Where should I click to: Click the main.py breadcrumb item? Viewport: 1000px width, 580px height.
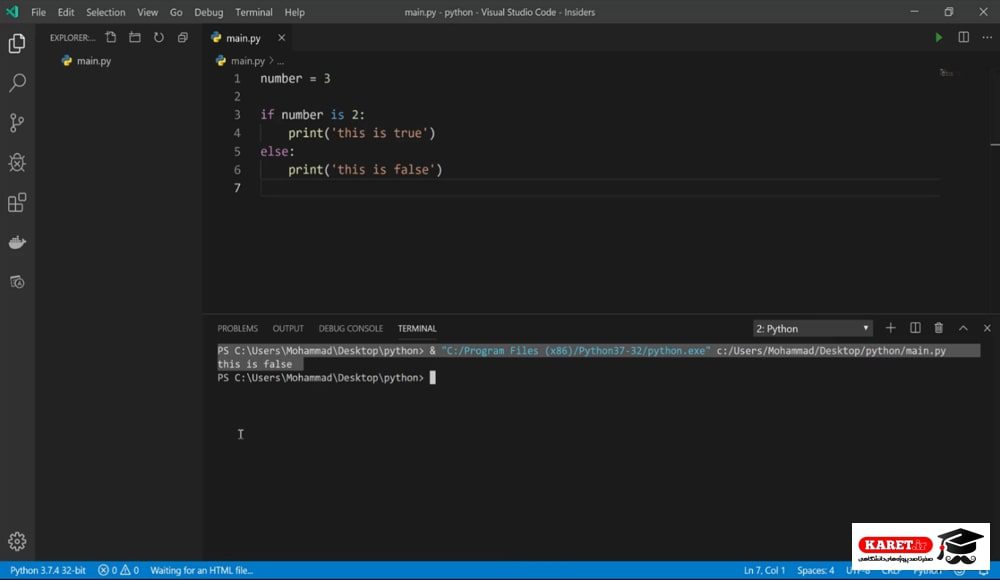pos(247,61)
